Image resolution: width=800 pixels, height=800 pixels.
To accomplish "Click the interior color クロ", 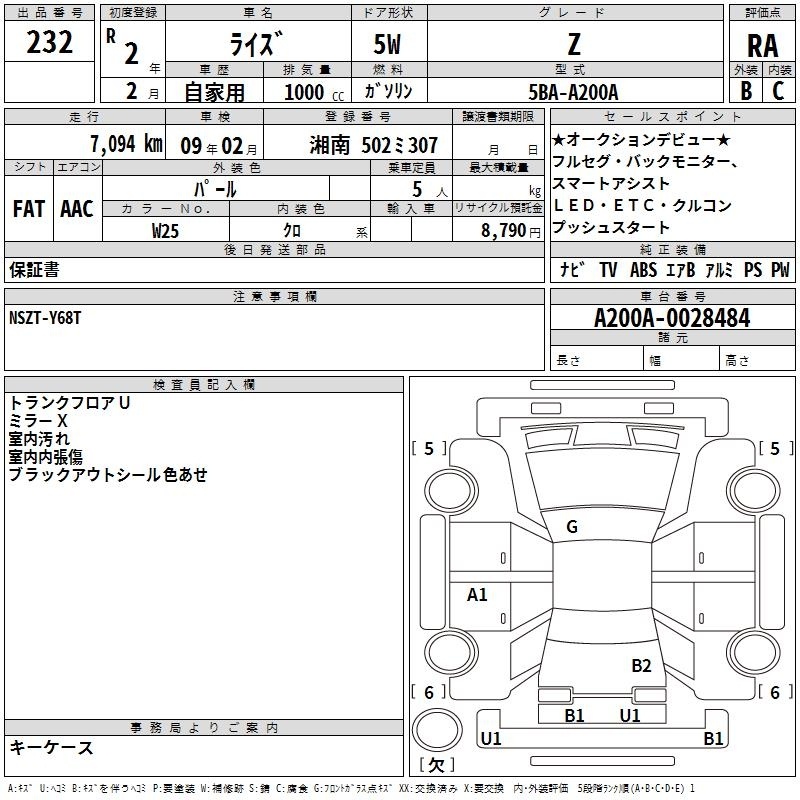I will pos(292,231).
